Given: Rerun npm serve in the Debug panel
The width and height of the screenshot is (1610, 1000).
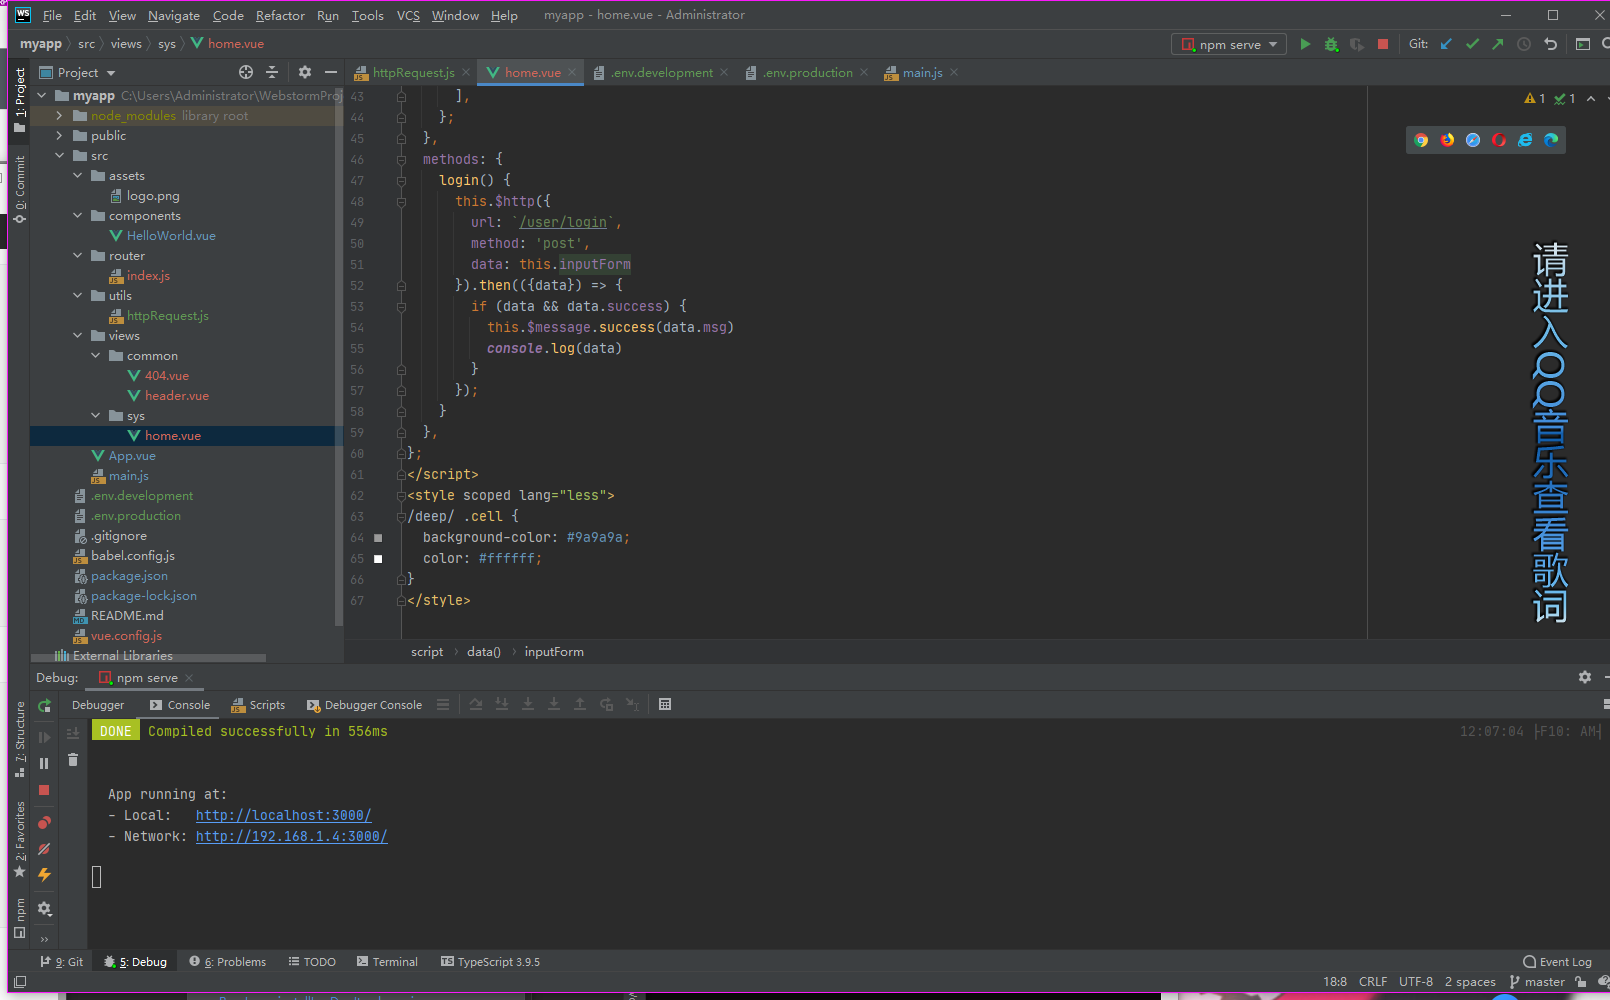Looking at the screenshot, I should 44,706.
